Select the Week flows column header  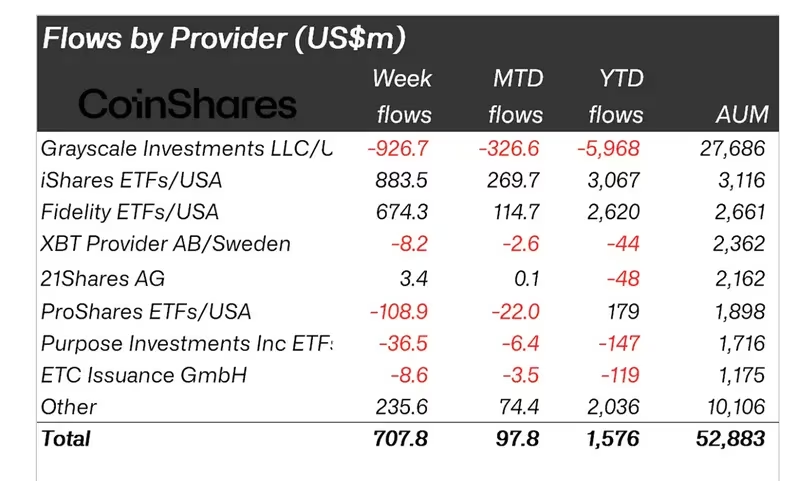coord(402,96)
